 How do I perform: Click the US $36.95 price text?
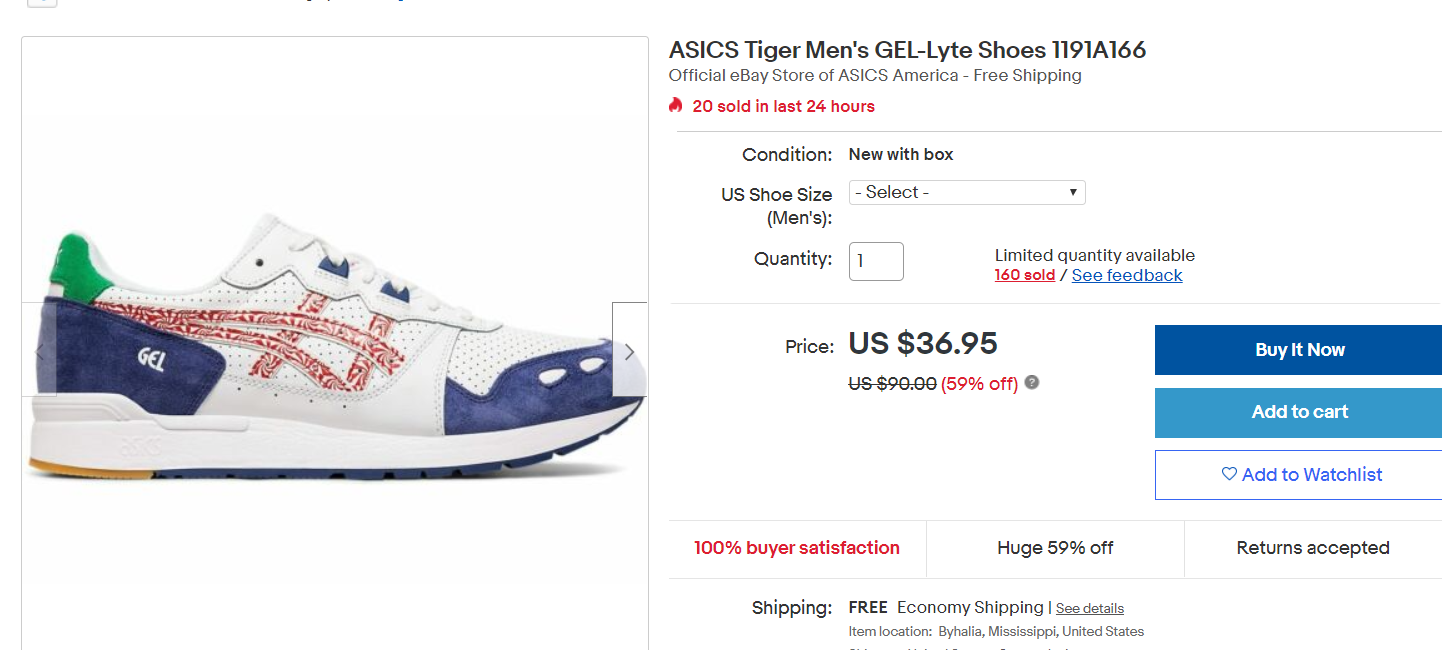(923, 344)
